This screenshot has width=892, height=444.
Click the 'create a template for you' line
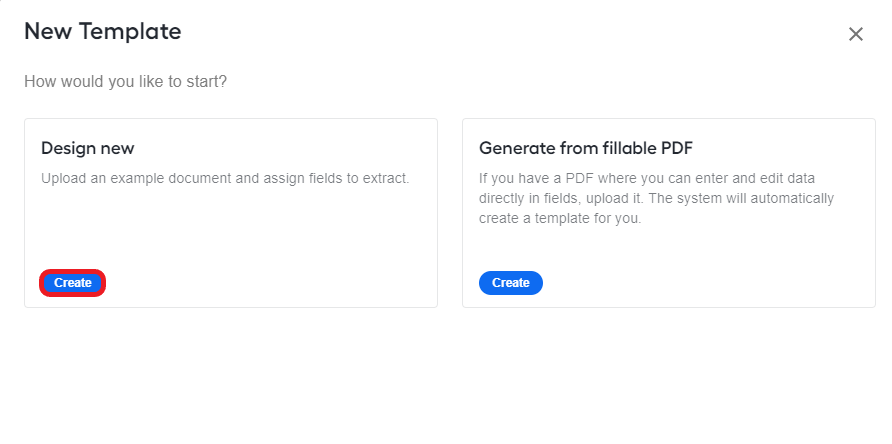click(x=560, y=219)
